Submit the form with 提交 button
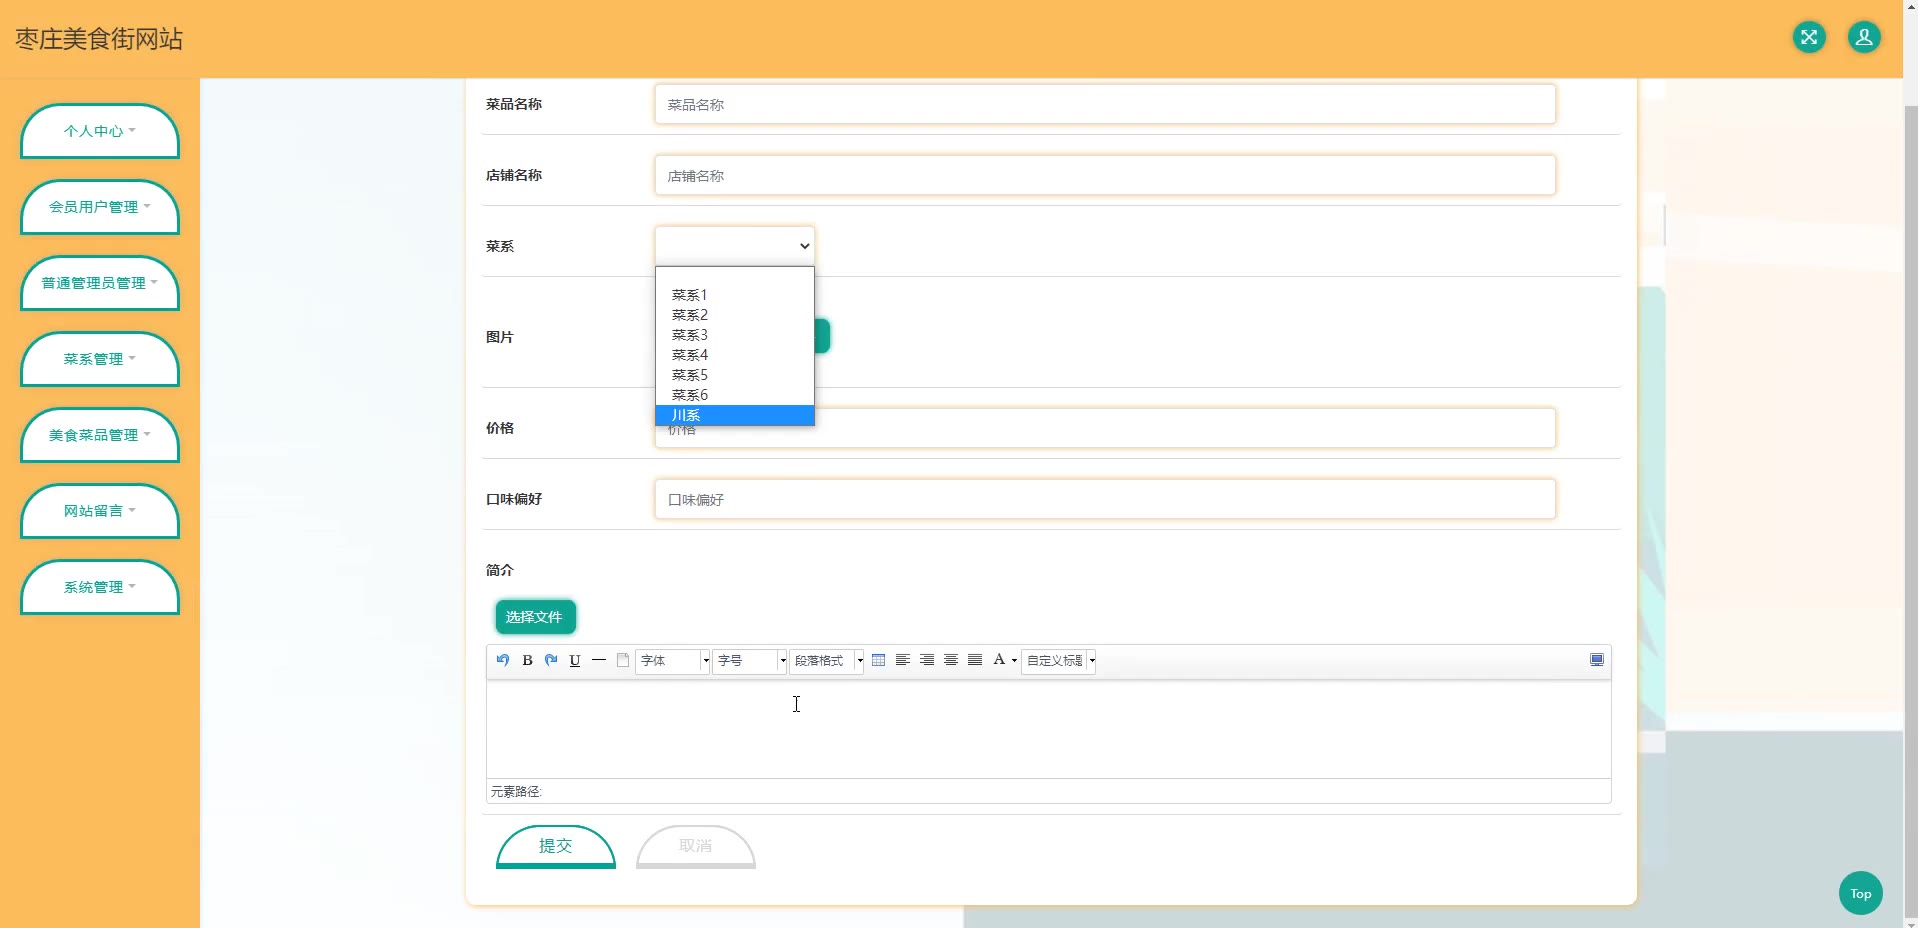Viewport: 1918px width, 928px height. (x=555, y=846)
